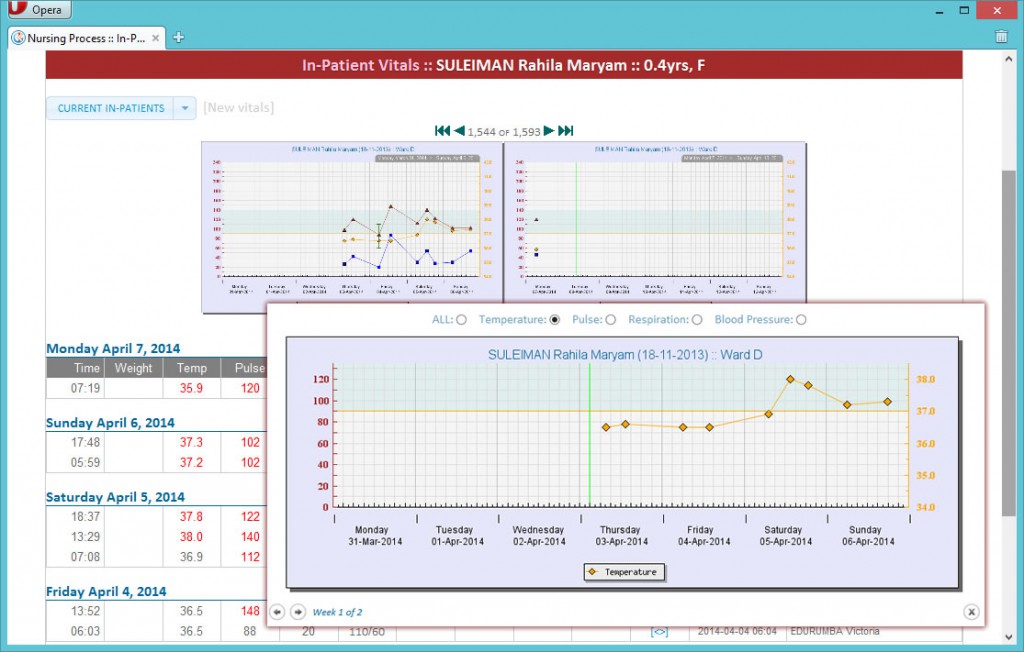Viewport: 1024px width, 652px height.
Task: Click the New vitals link
Action: click(x=239, y=107)
